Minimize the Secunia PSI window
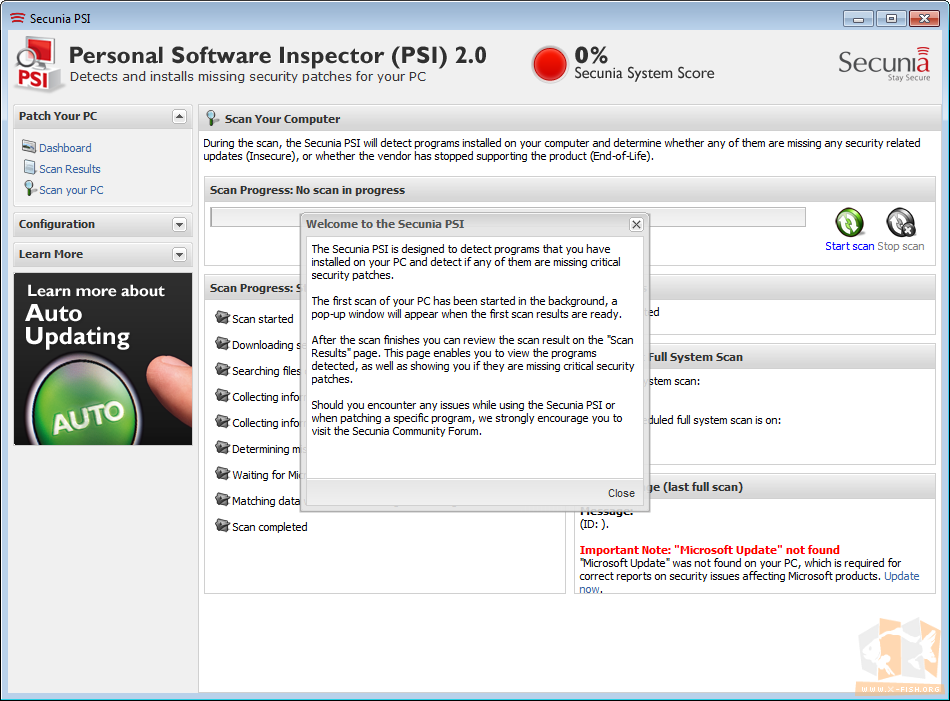 coord(858,19)
